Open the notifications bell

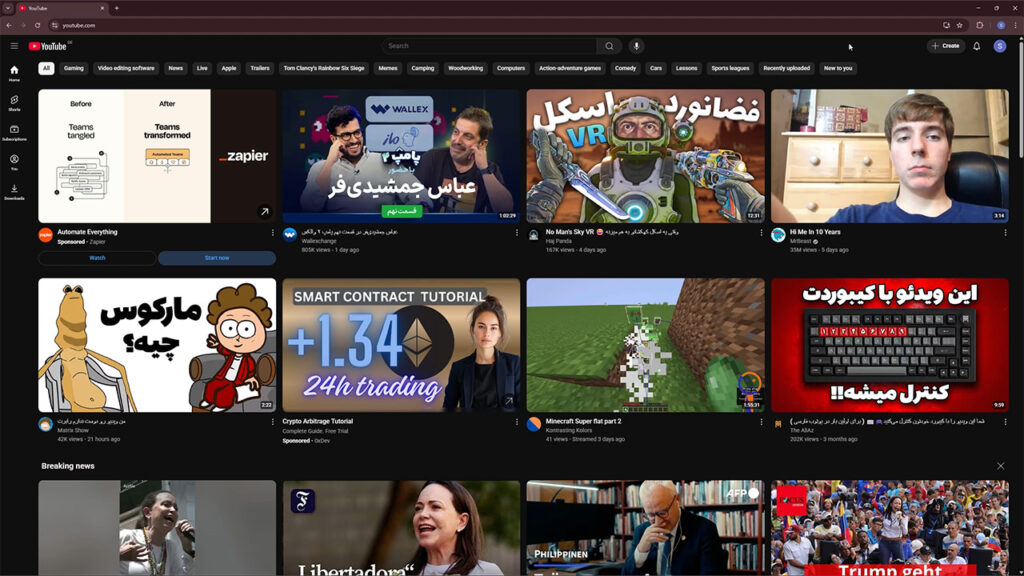tap(977, 46)
